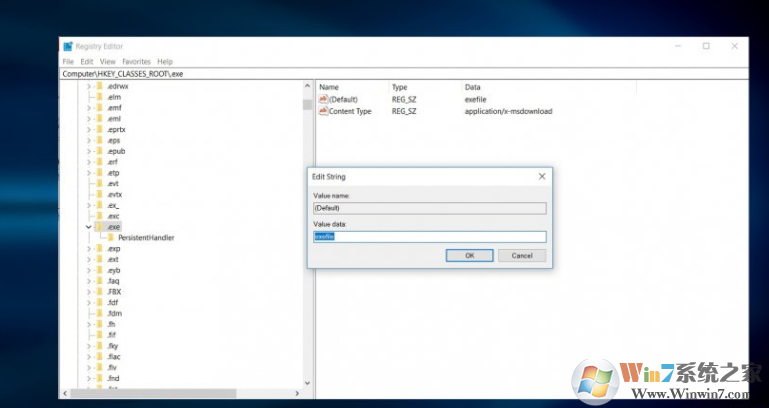Expand the .edrwx tree node
The width and height of the screenshot is (769, 408).
point(88,86)
